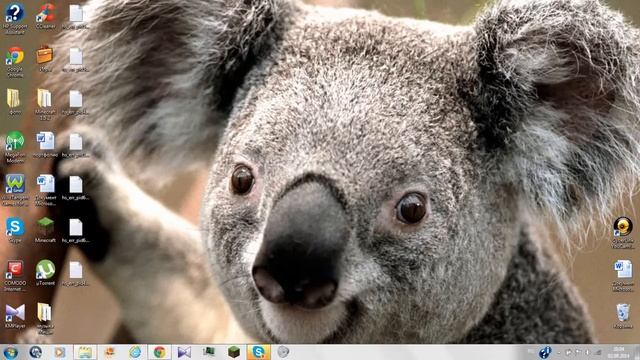Click the orange icon next to Explorer in taskbar

click(109, 352)
